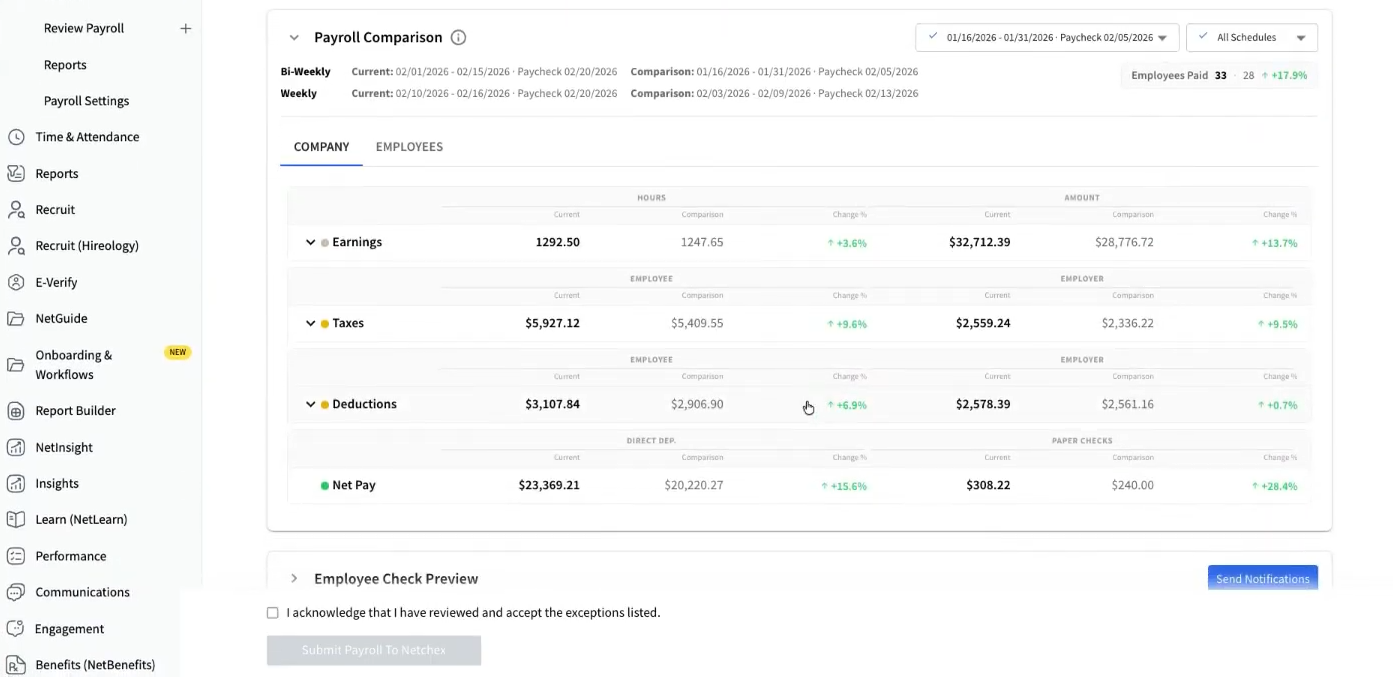This screenshot has width=1393, height=677.
Task: Click the NetInsight chart icon
Action: pyautogui.click(x=16, y=447)
